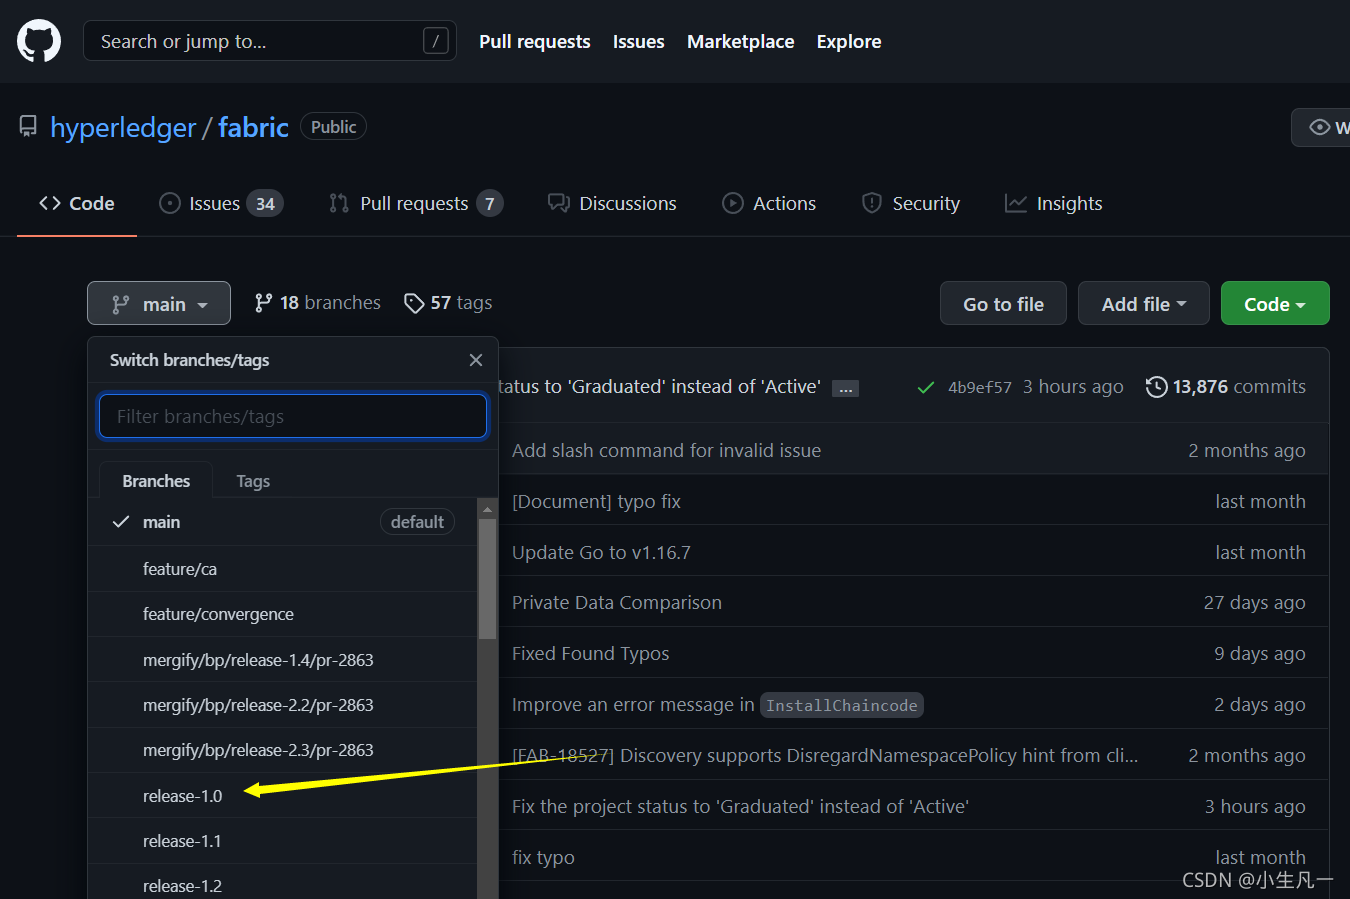Open commit 'Fixed Found Typos'
Screen dimensions: 1350x899
(x=591, y=653)
